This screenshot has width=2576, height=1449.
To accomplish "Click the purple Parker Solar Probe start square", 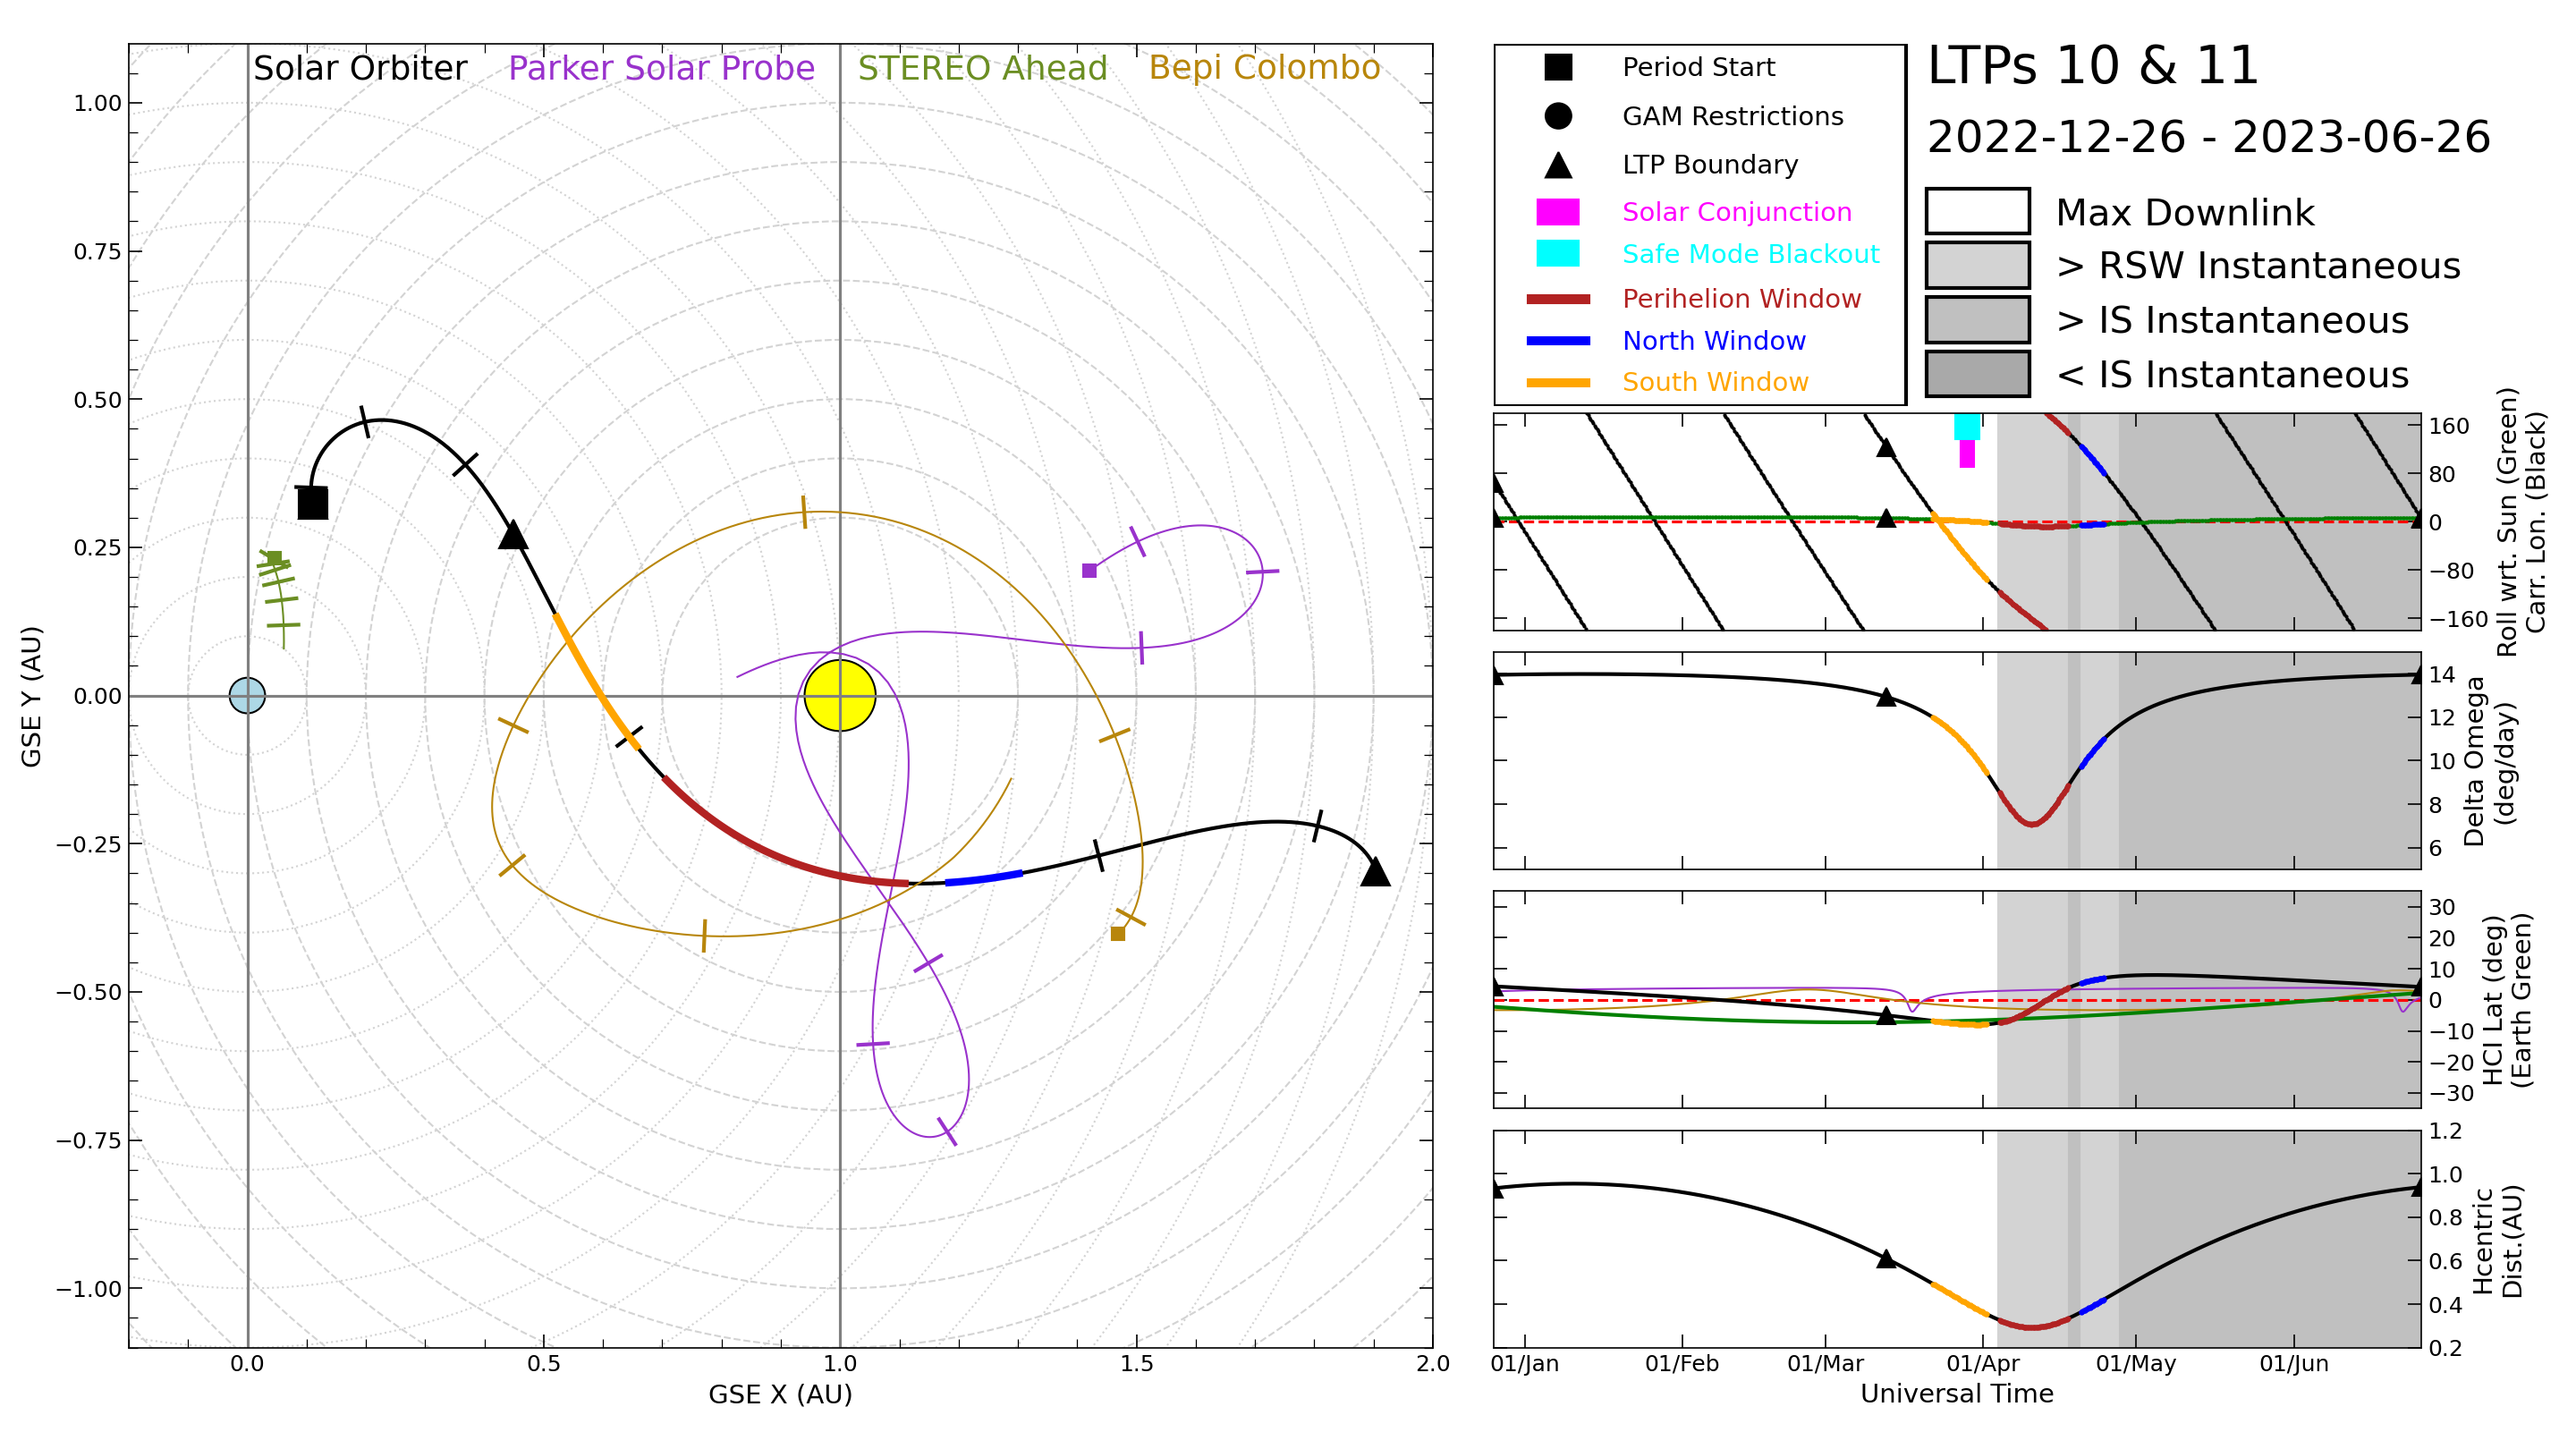I will click(1089, 571).
